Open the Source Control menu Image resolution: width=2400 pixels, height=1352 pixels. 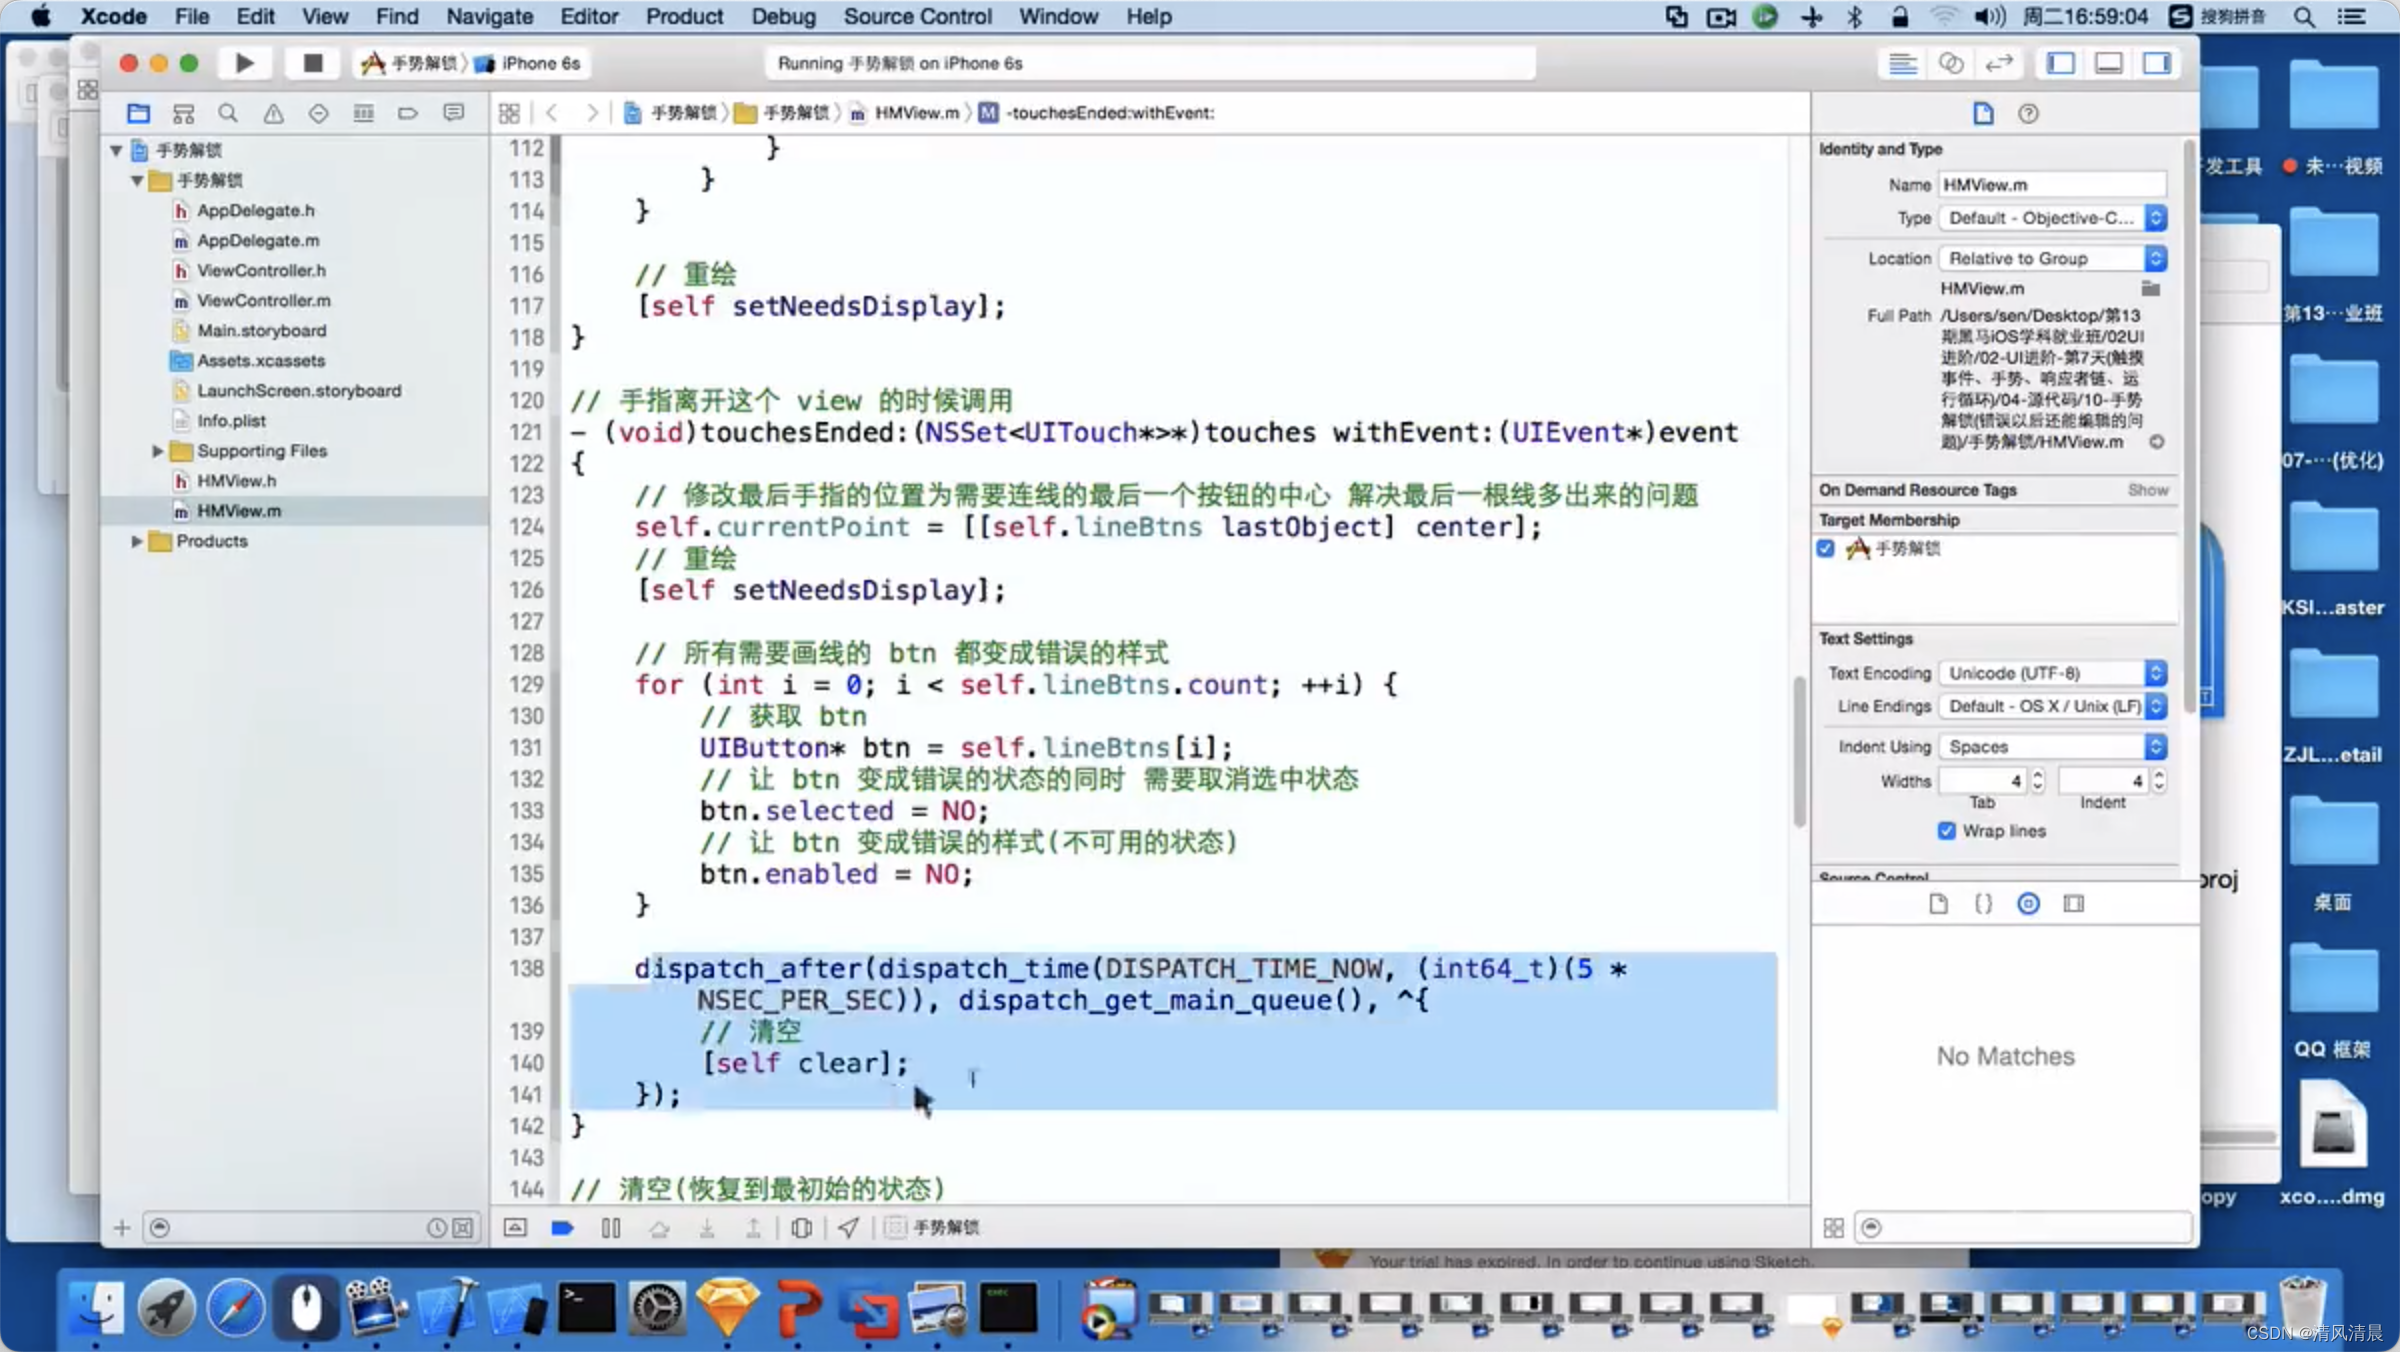917,16
